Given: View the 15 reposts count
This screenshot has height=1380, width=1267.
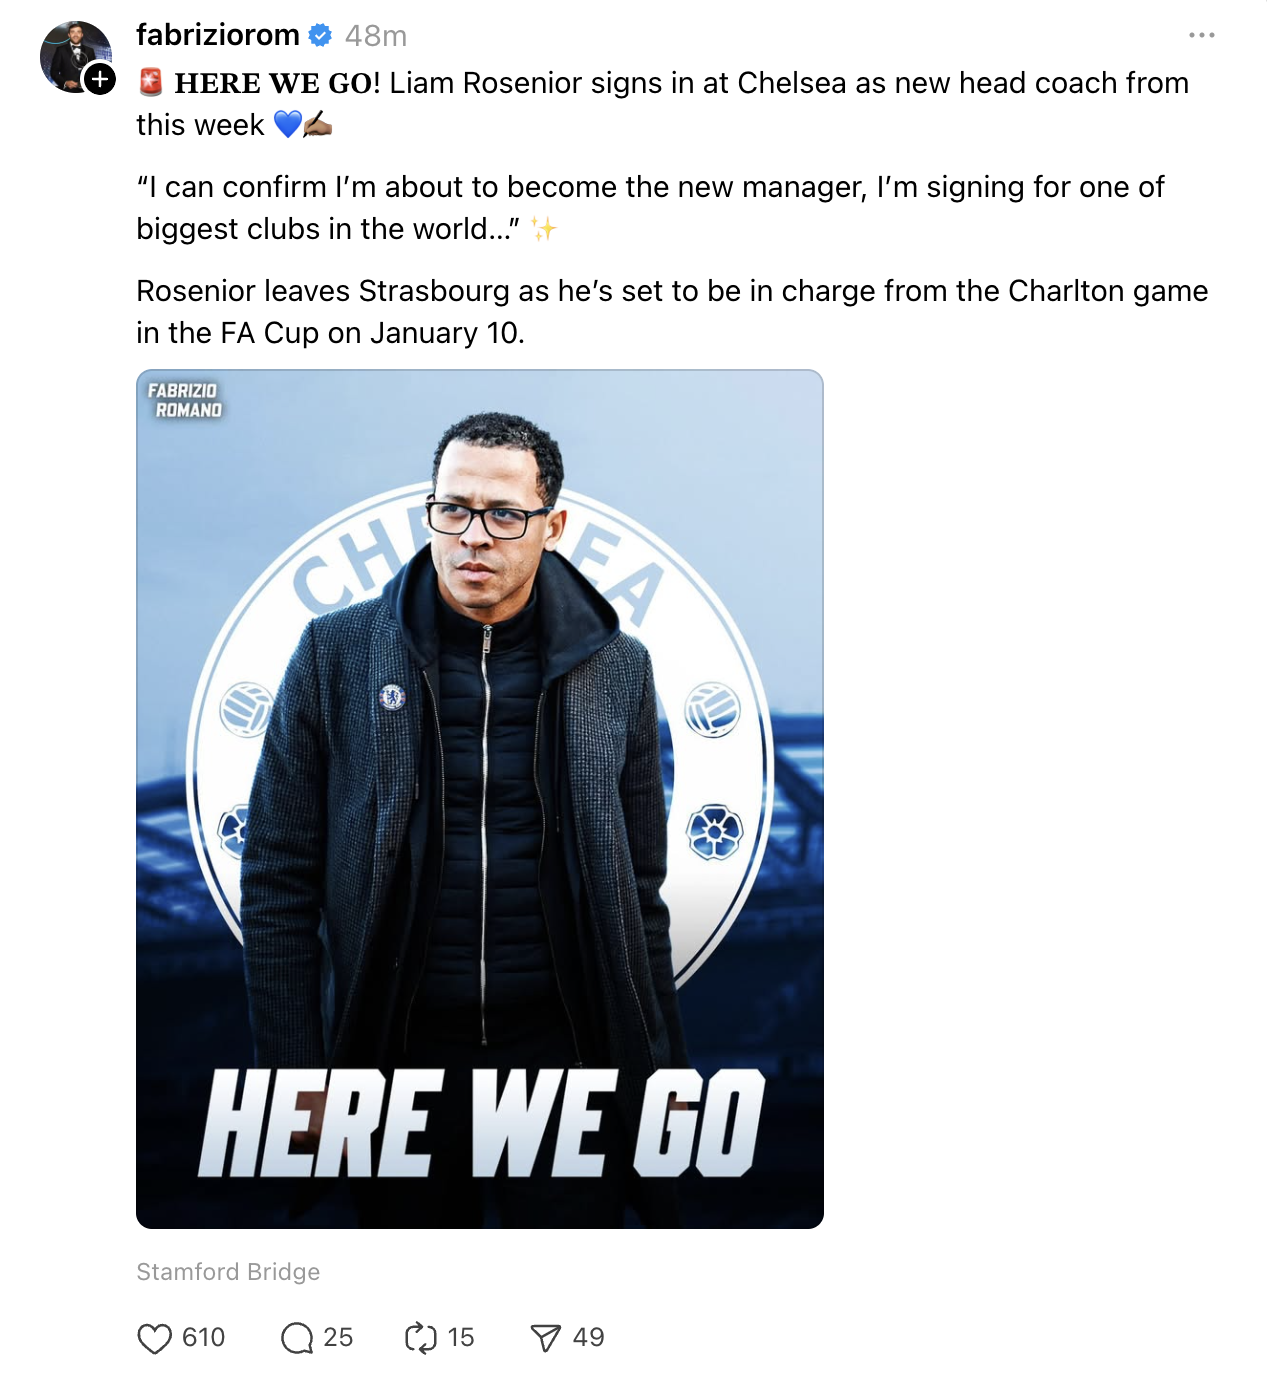Looking at the screenshot, I should (x=461, y=1338).
